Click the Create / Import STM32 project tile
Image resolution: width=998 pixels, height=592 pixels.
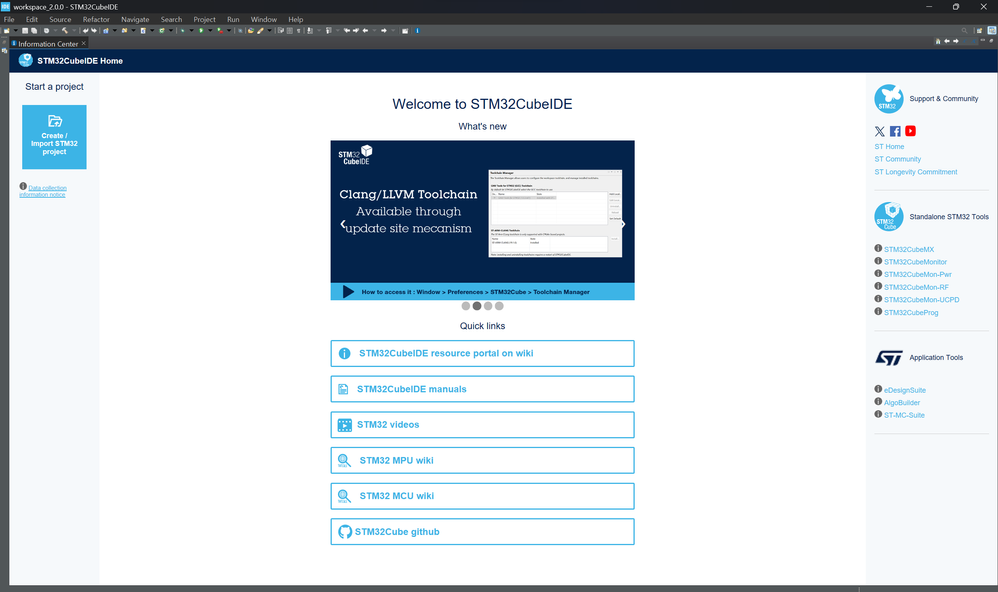click(x=54, y=137)
